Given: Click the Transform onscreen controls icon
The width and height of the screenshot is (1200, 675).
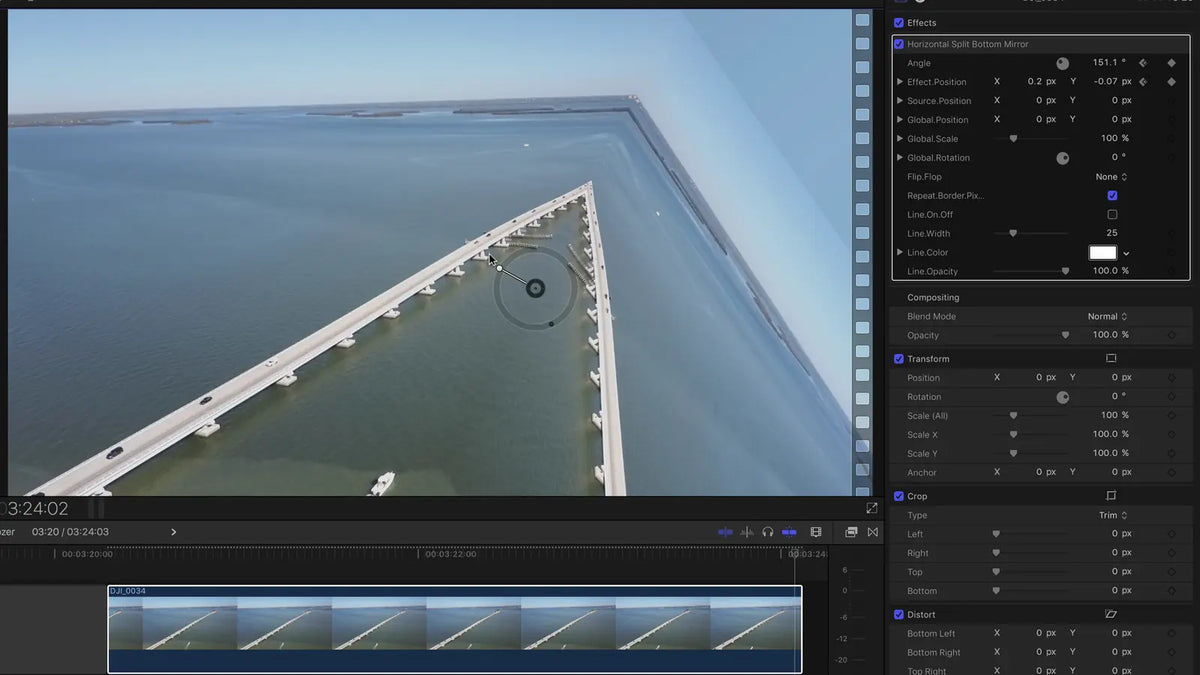Looking at the screenshot, I should point(1111,358).
